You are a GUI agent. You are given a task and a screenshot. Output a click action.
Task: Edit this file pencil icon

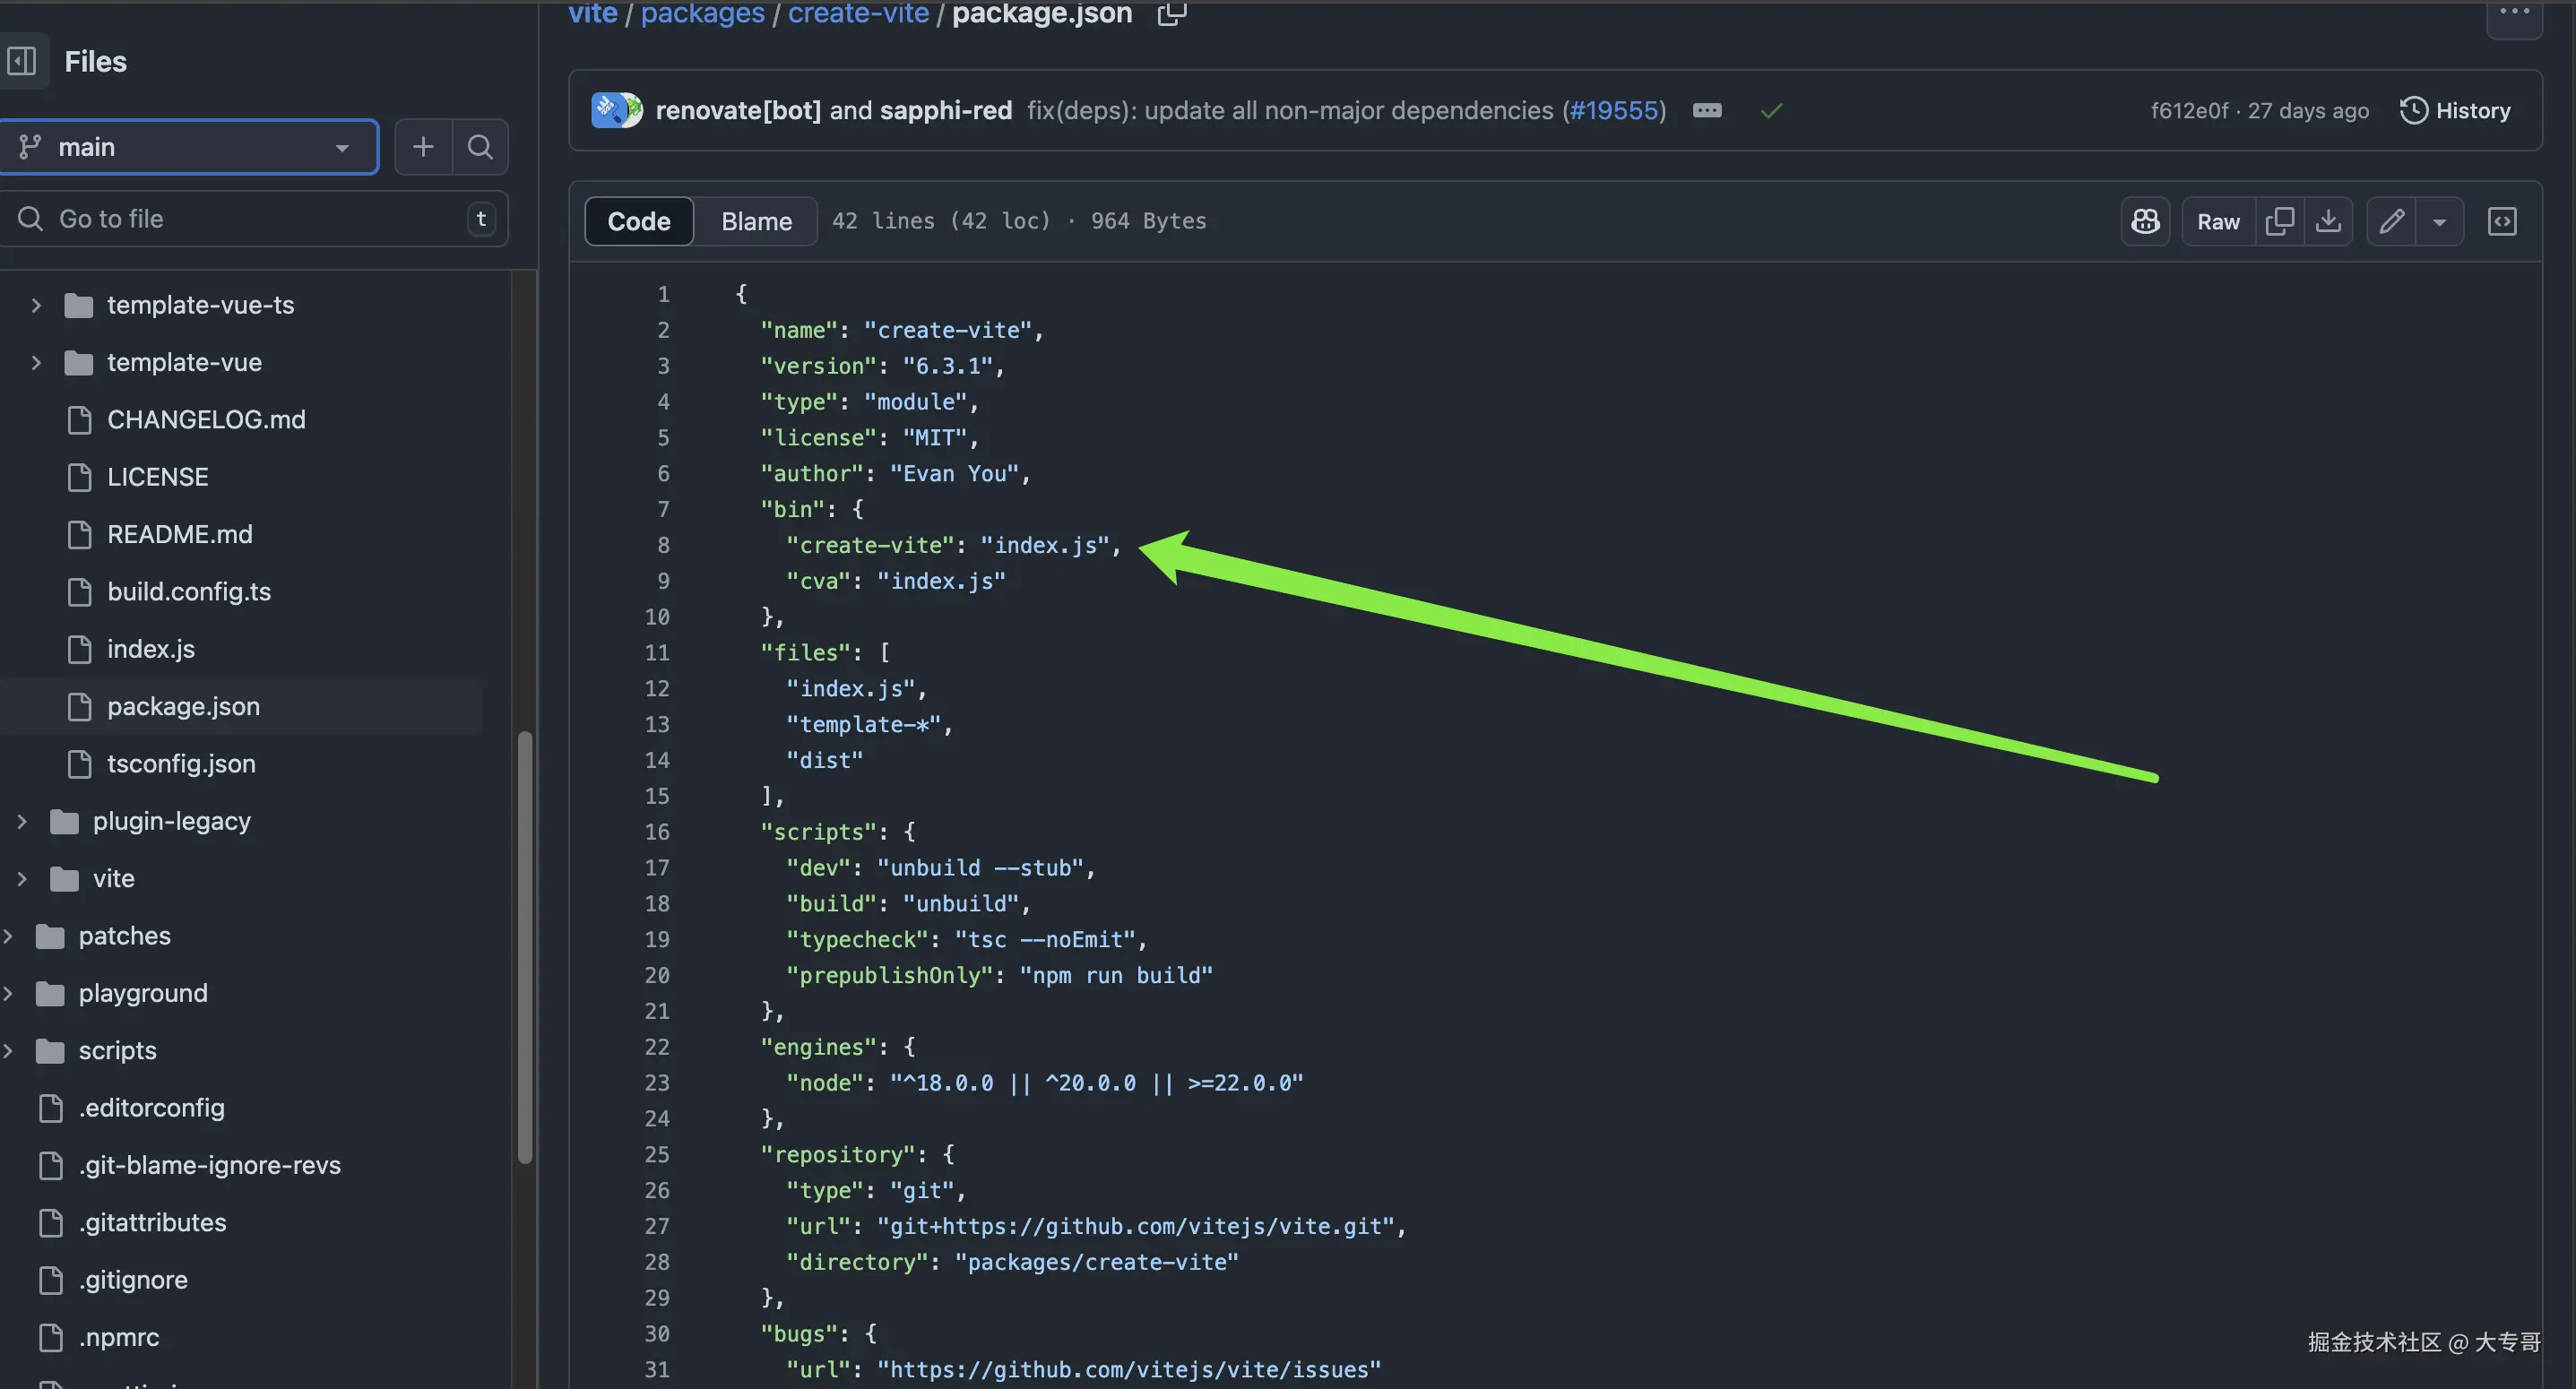coord(2391,221)
